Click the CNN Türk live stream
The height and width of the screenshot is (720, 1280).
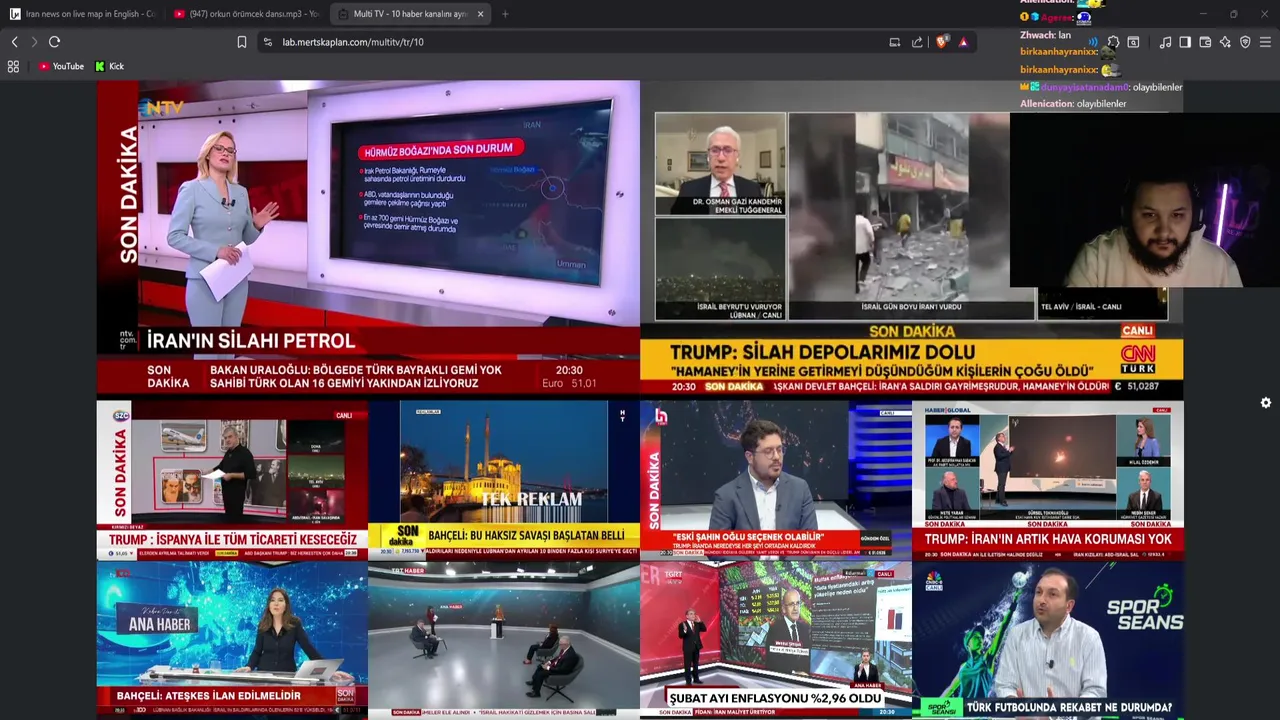911,238
